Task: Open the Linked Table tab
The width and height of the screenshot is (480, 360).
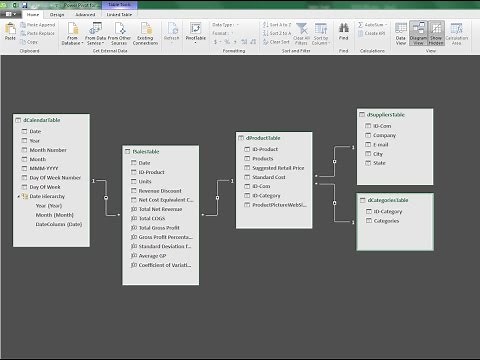Action: pos(119,15)
